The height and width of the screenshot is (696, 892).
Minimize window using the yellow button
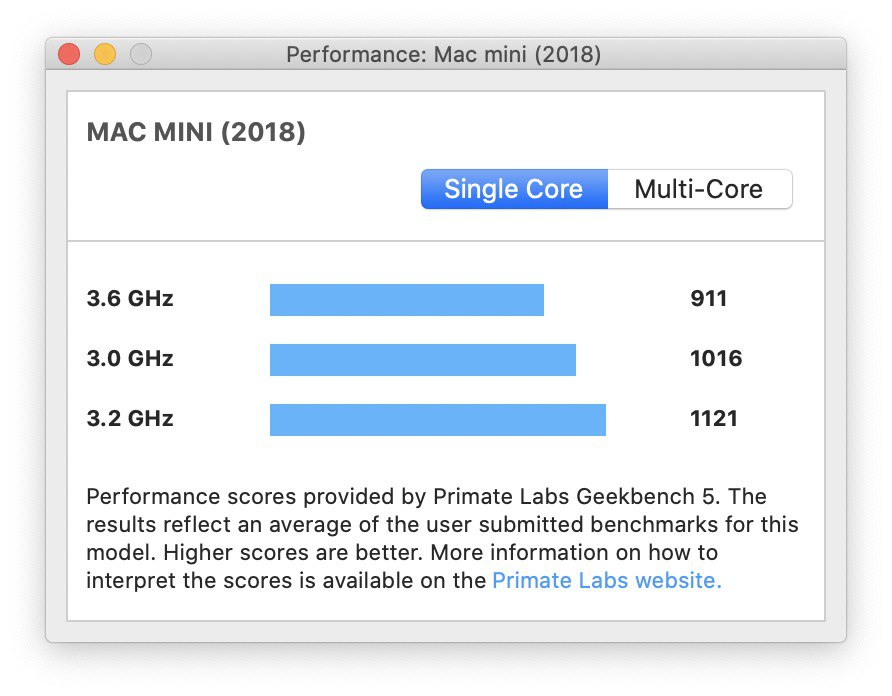click(x=105, y=54)
